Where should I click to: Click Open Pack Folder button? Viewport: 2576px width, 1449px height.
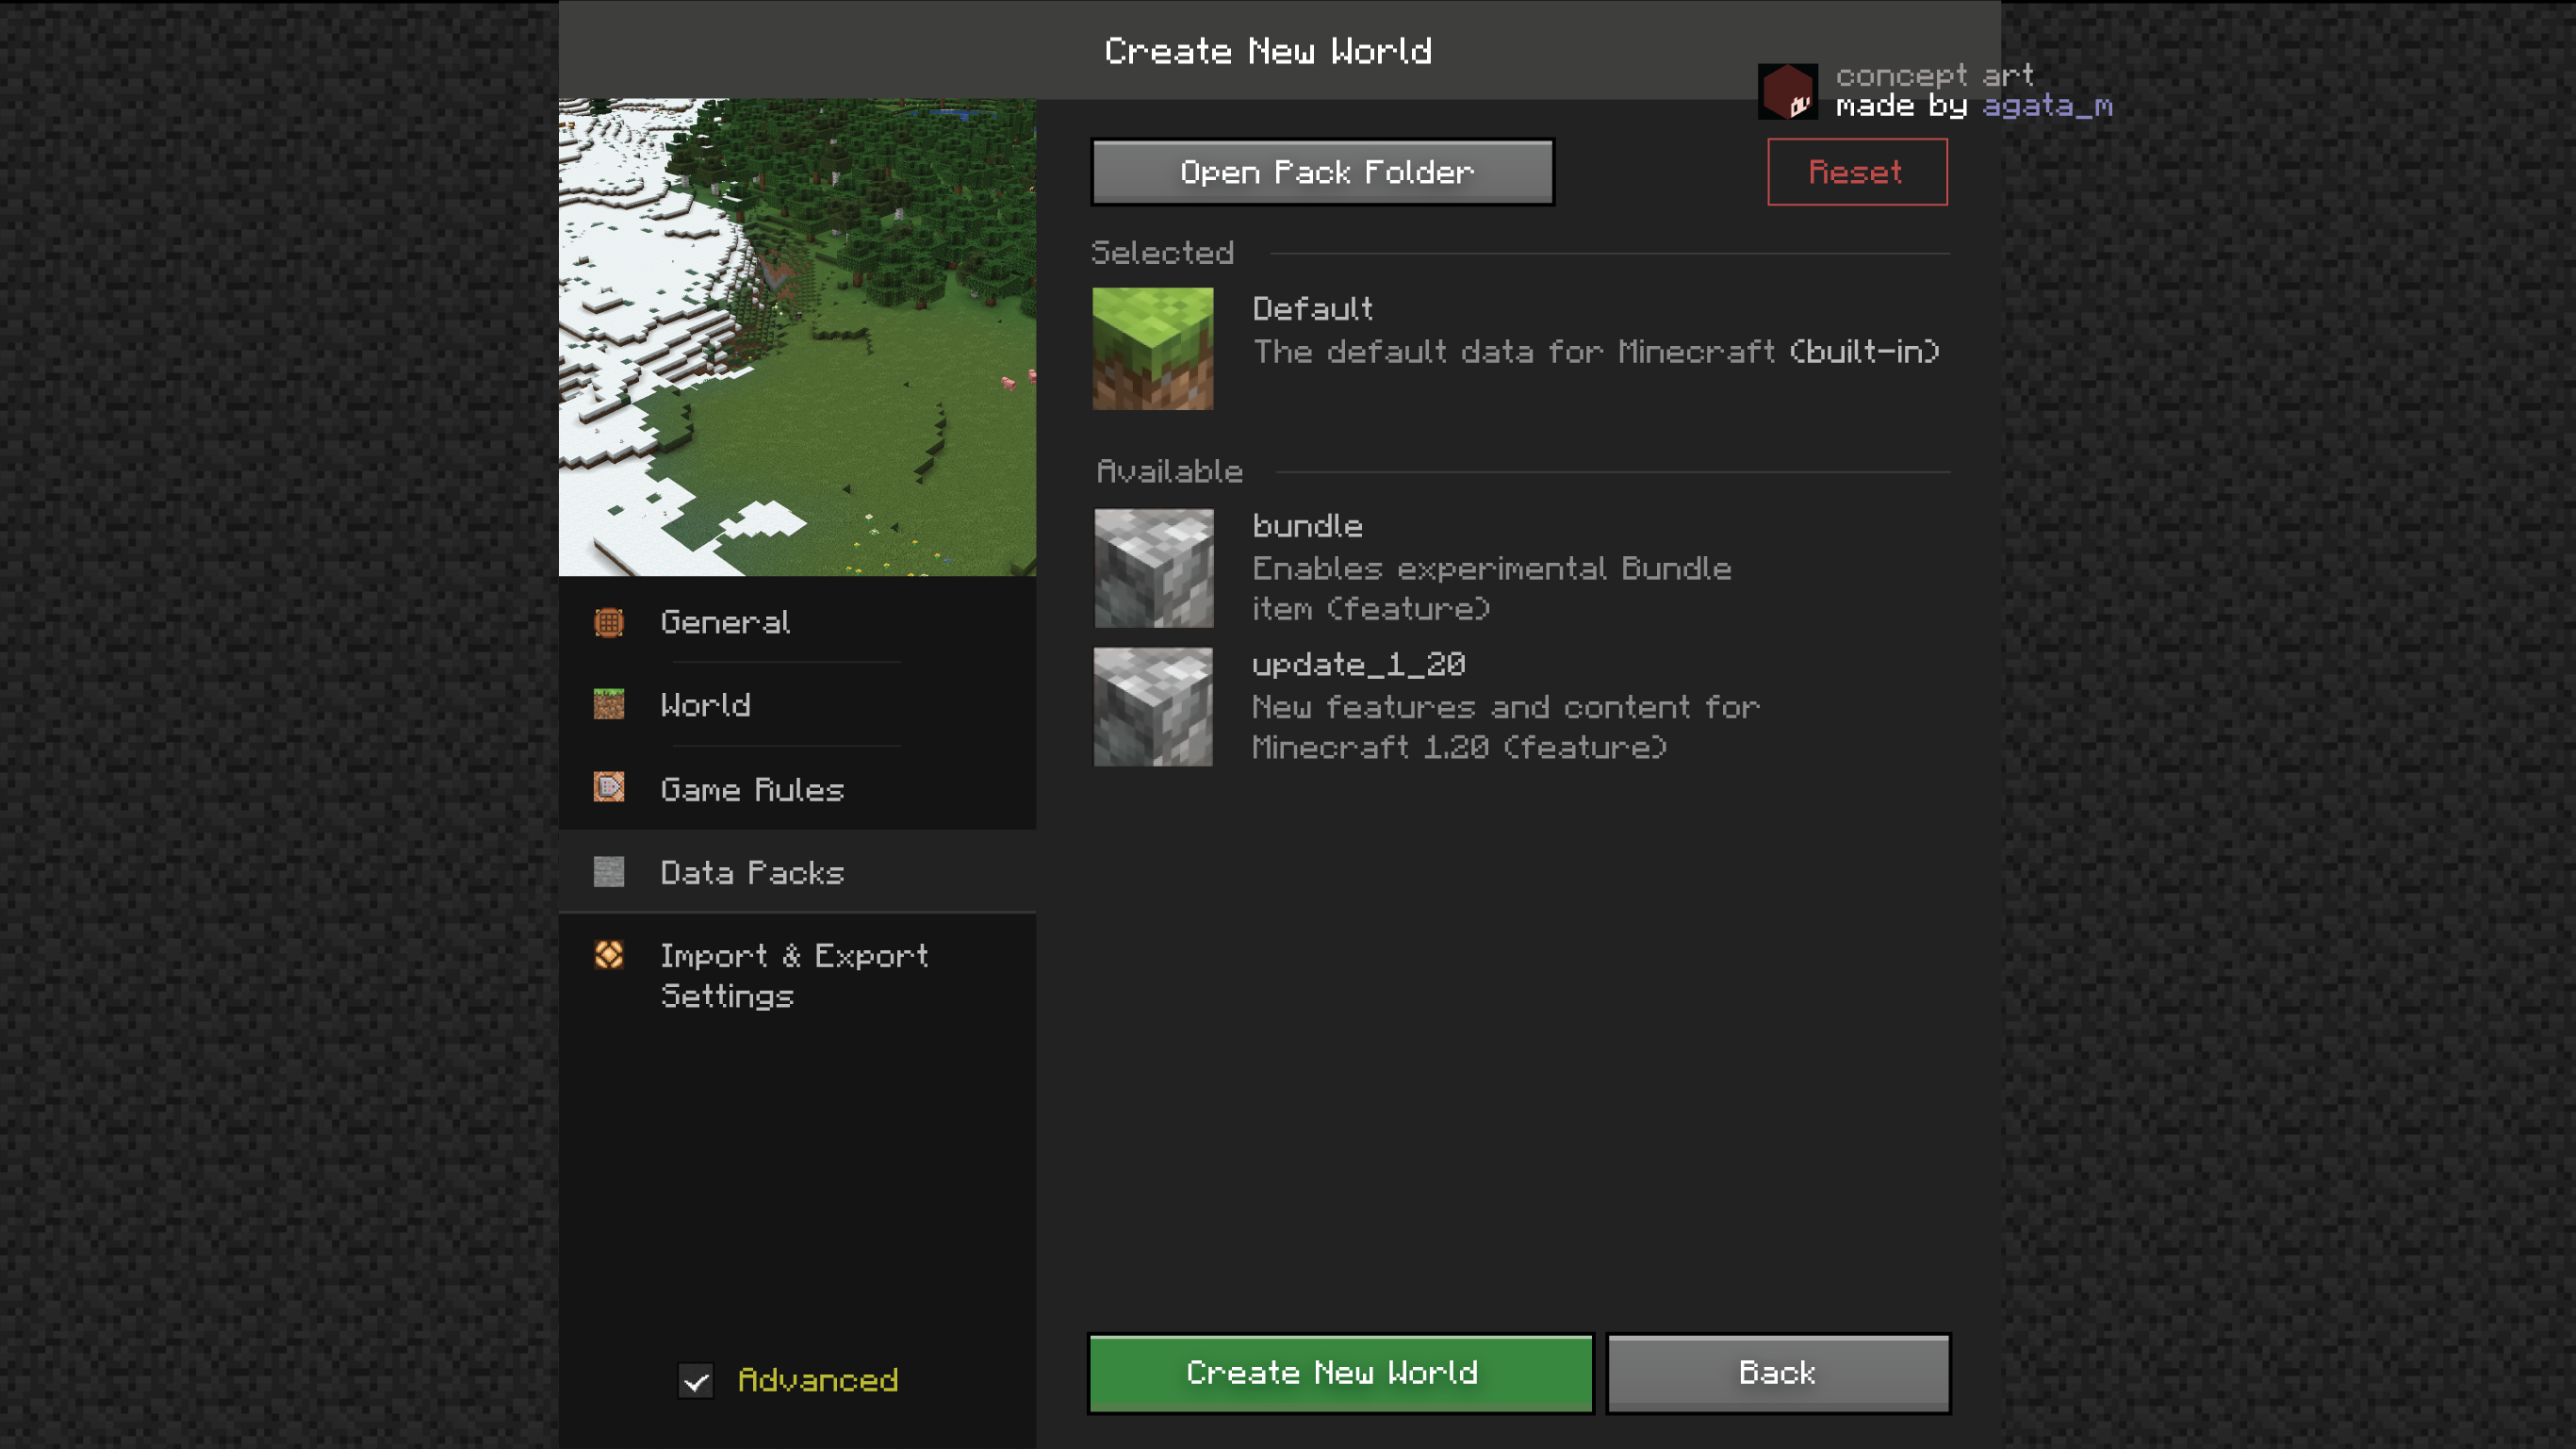pyautogui.click(x=1323, y=172)
